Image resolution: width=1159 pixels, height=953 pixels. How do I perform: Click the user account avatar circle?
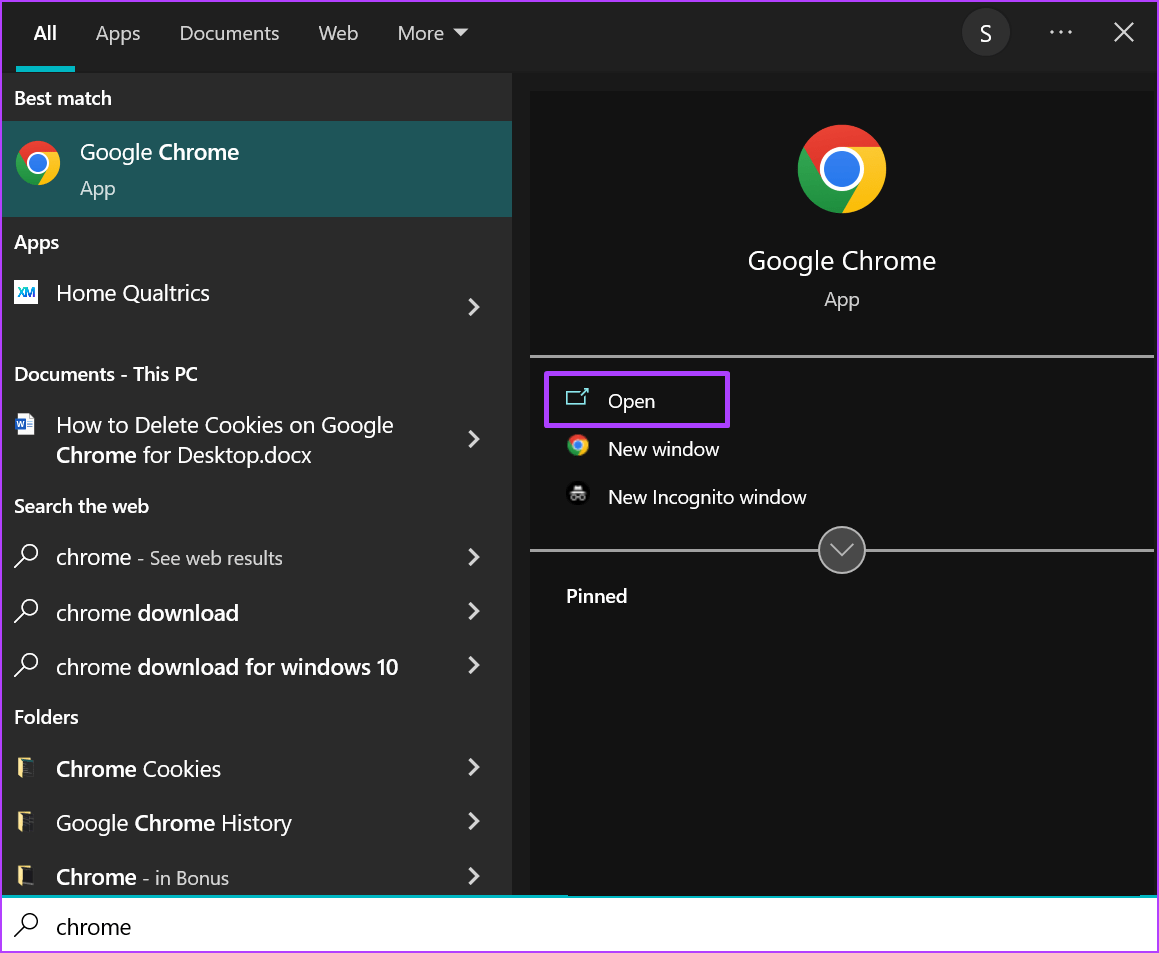pos(985,32)
